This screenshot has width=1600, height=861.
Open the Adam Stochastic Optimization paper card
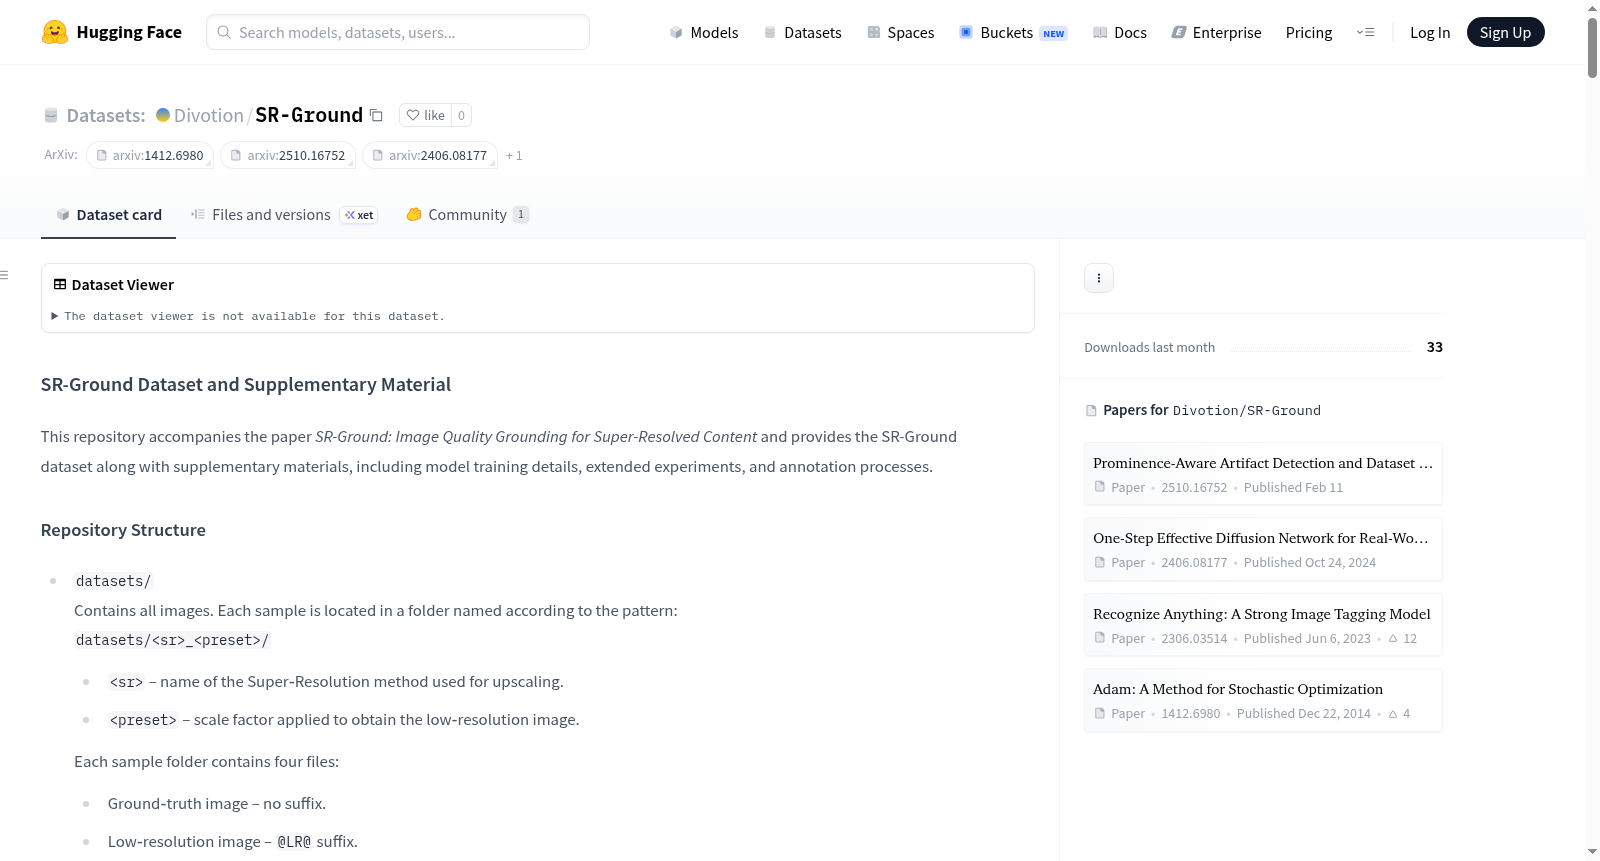[1263, 700]
